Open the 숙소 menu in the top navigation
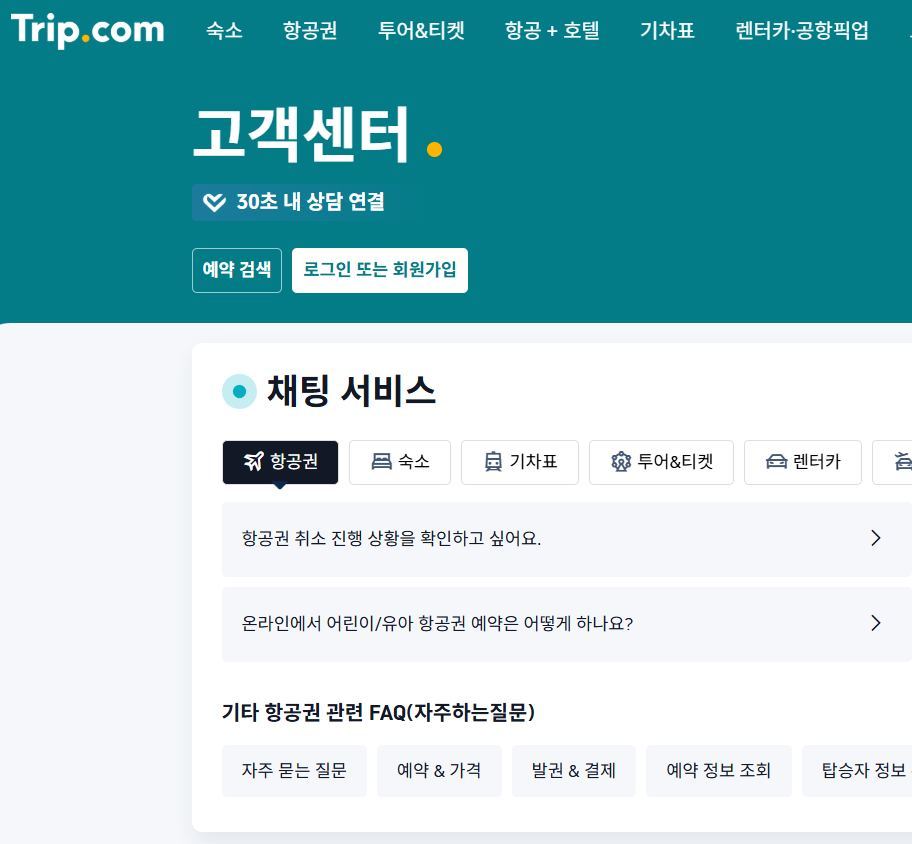 (x=225, y=31)
